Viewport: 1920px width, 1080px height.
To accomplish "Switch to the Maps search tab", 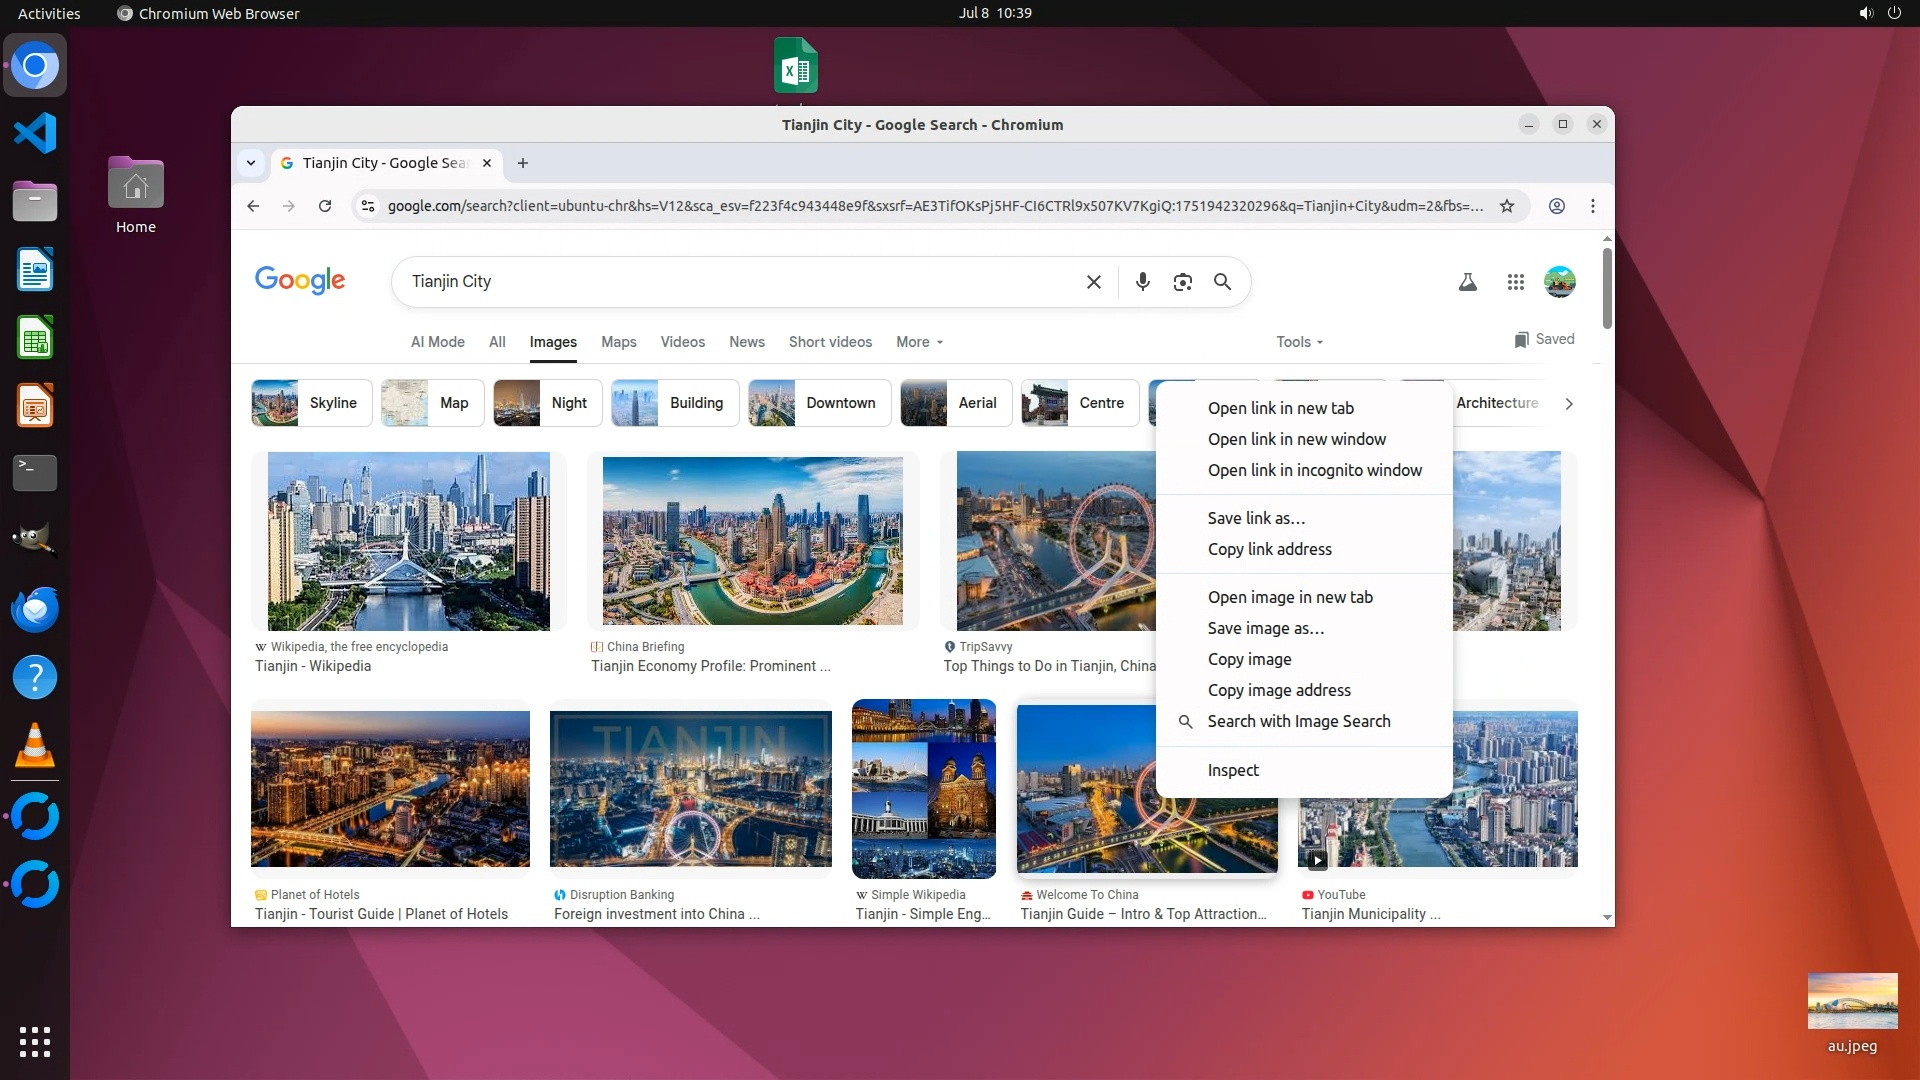I will point(618,342).
